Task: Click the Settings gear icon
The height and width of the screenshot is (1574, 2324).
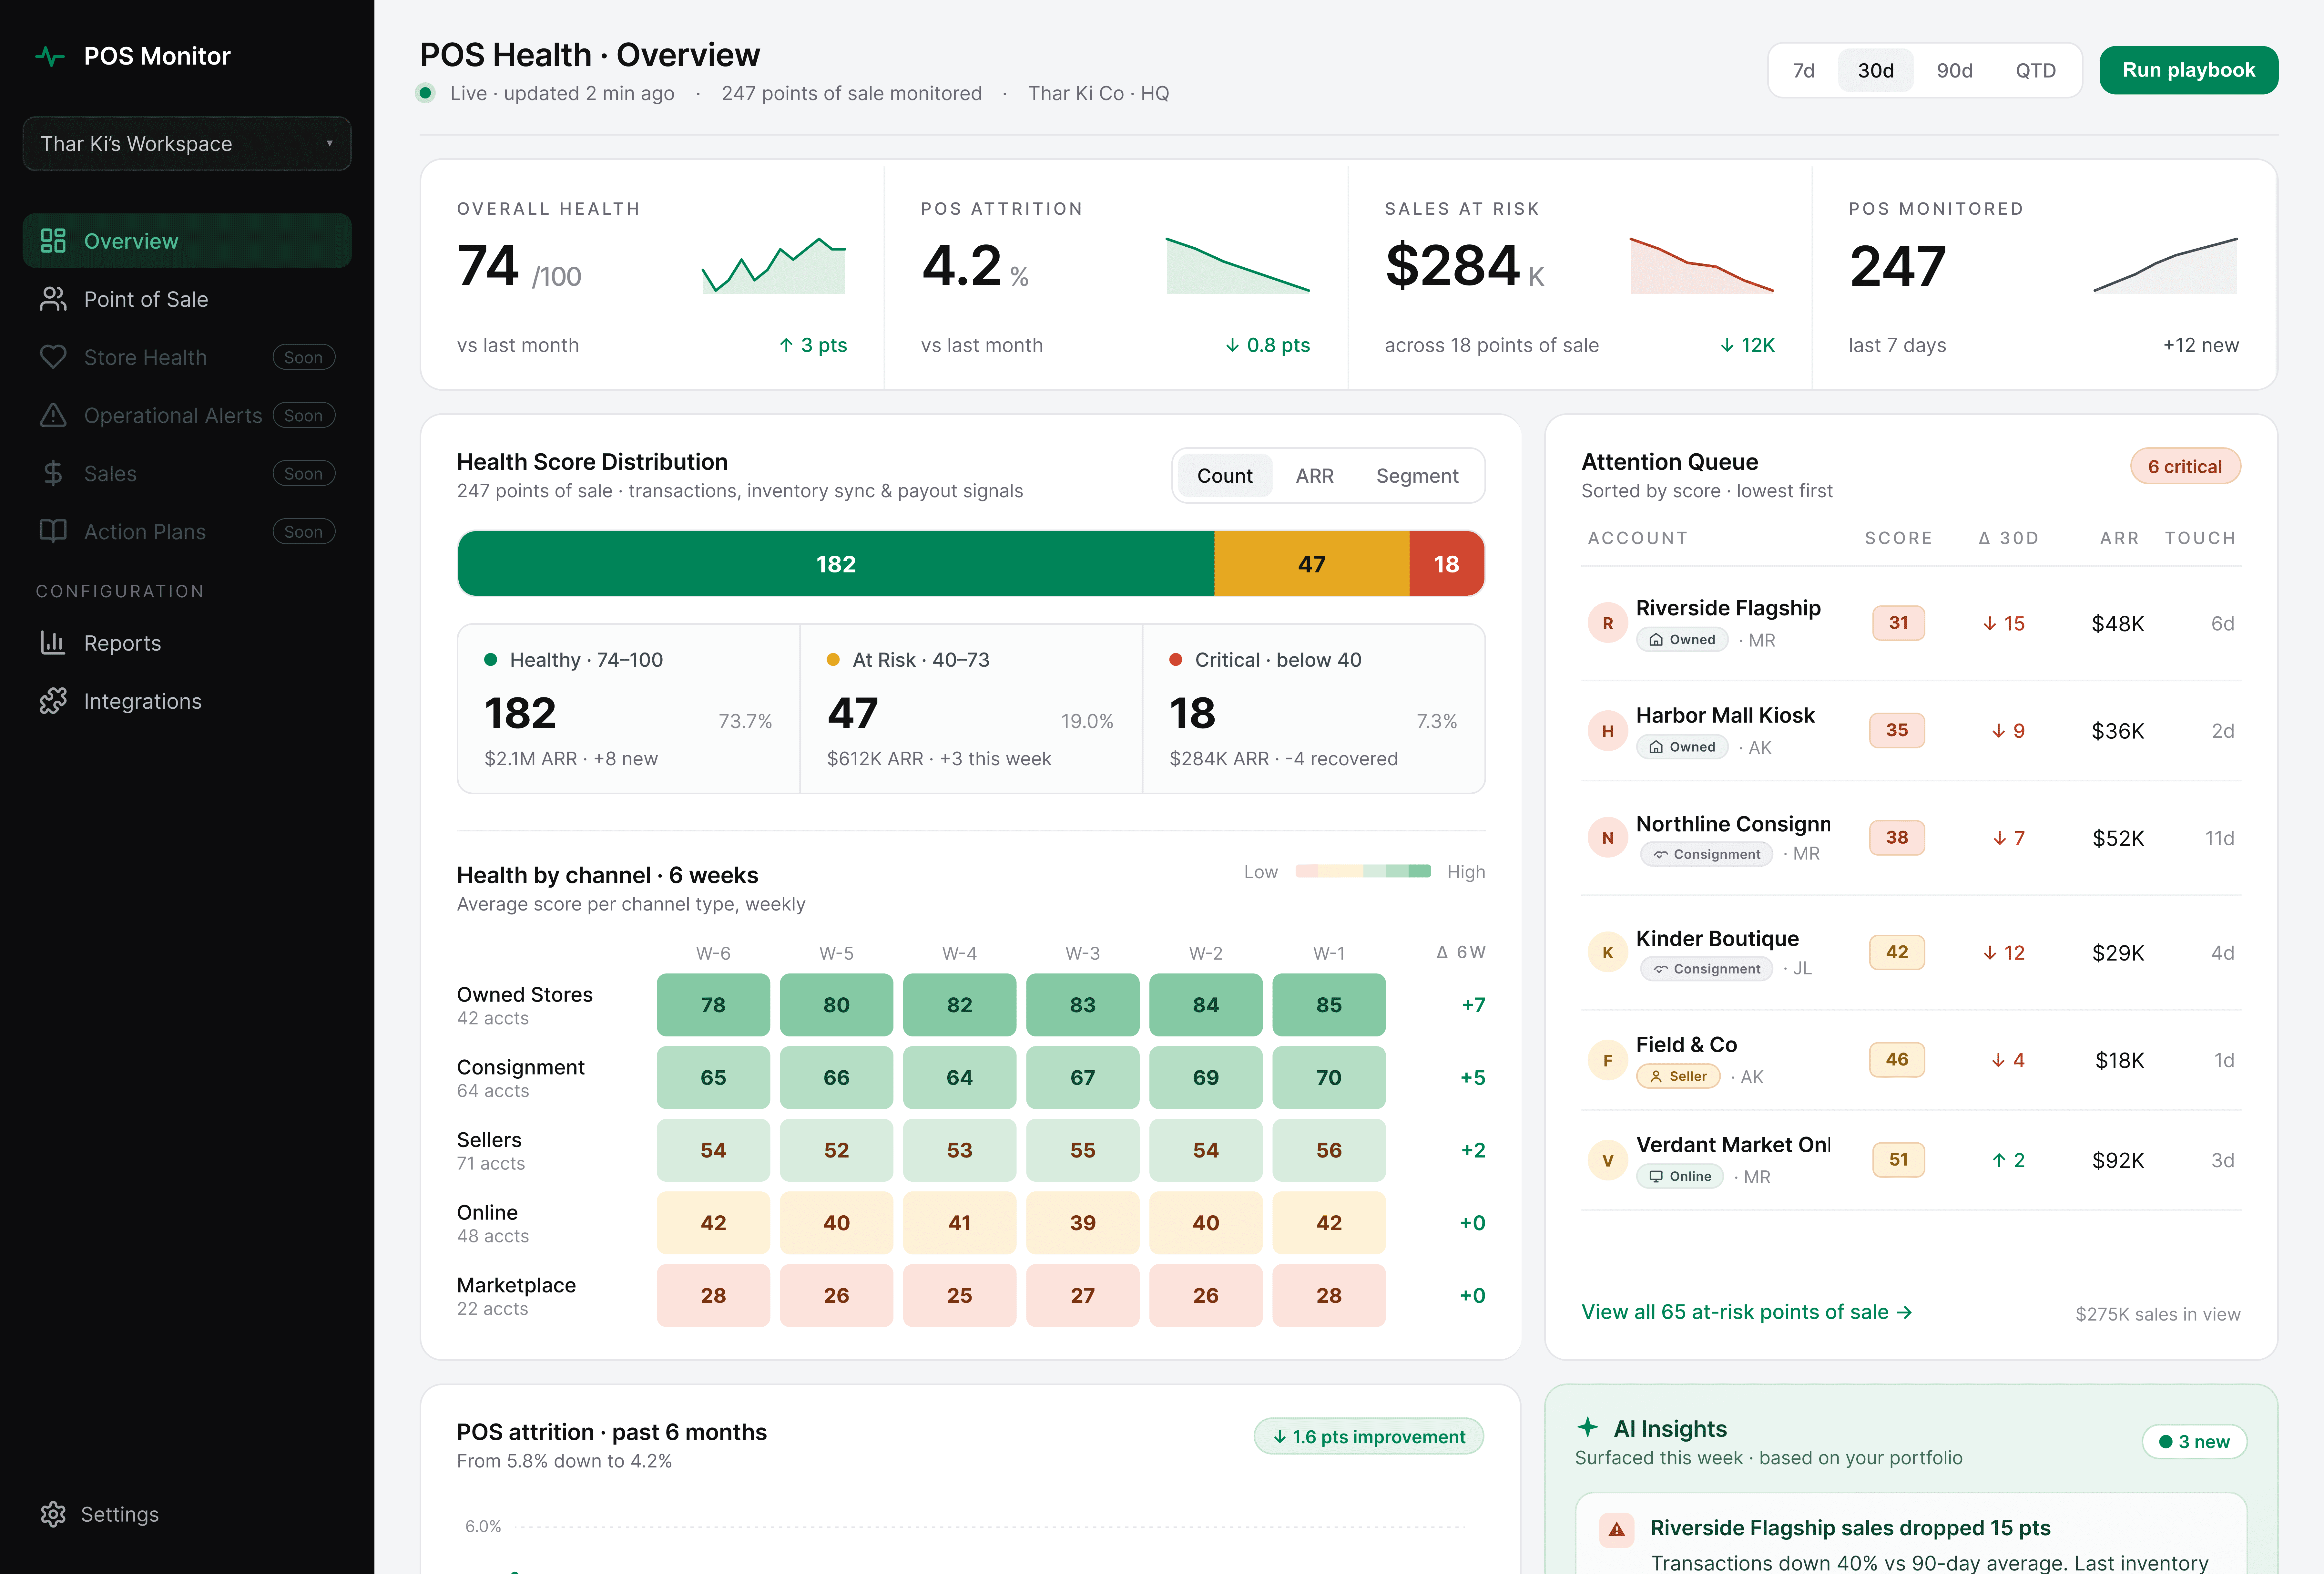Action: coord(53,1514)
